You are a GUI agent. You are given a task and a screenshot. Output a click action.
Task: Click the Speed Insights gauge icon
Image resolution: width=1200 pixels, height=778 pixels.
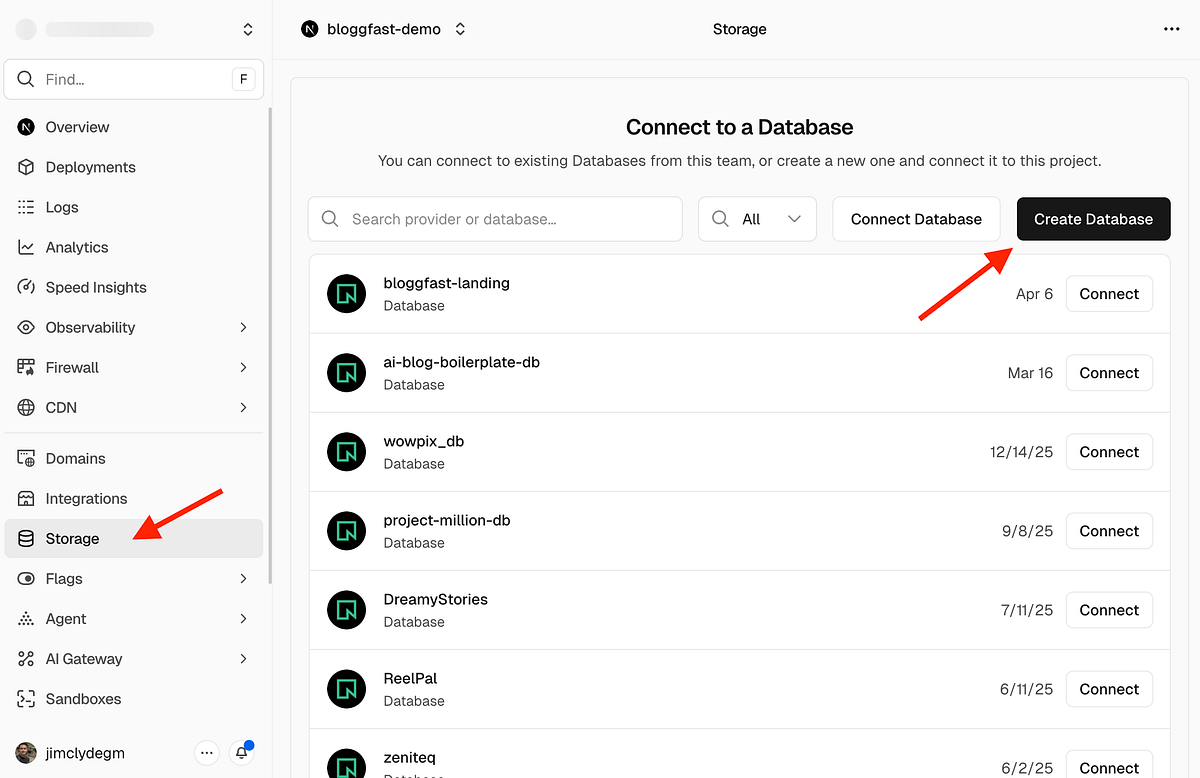[x=26, y=287]
